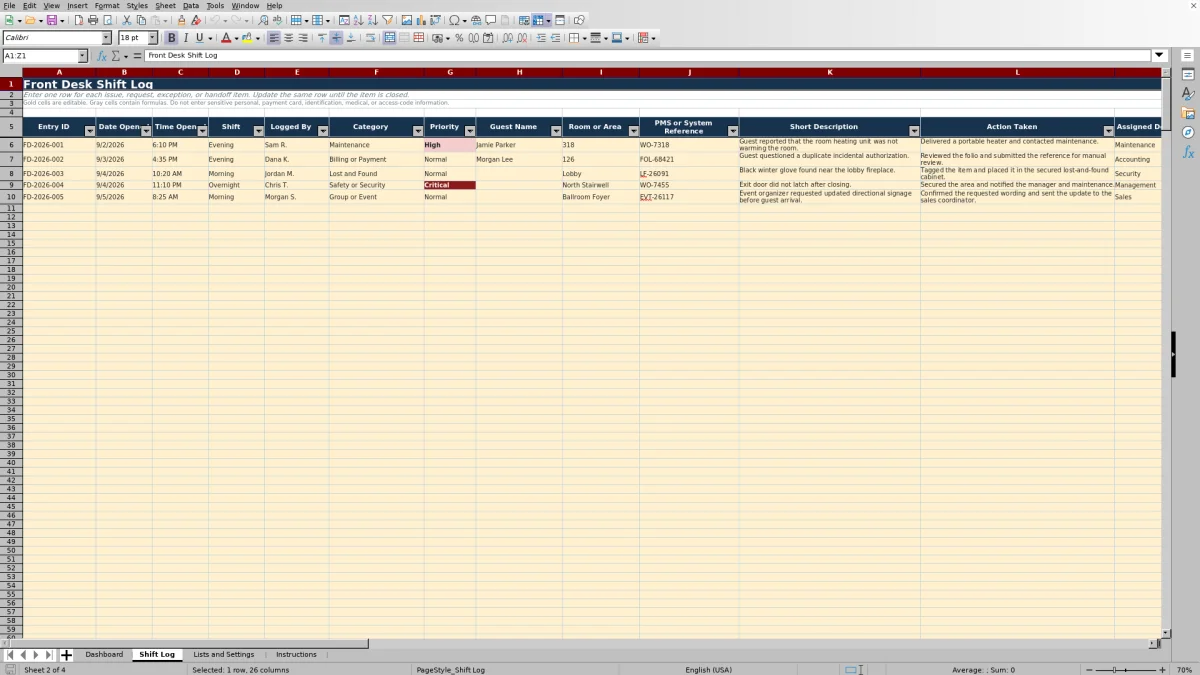Click the zoom percentage 70% in status bar
The width and height of the screenshot is (1200, 675).
pos(1183,670)
